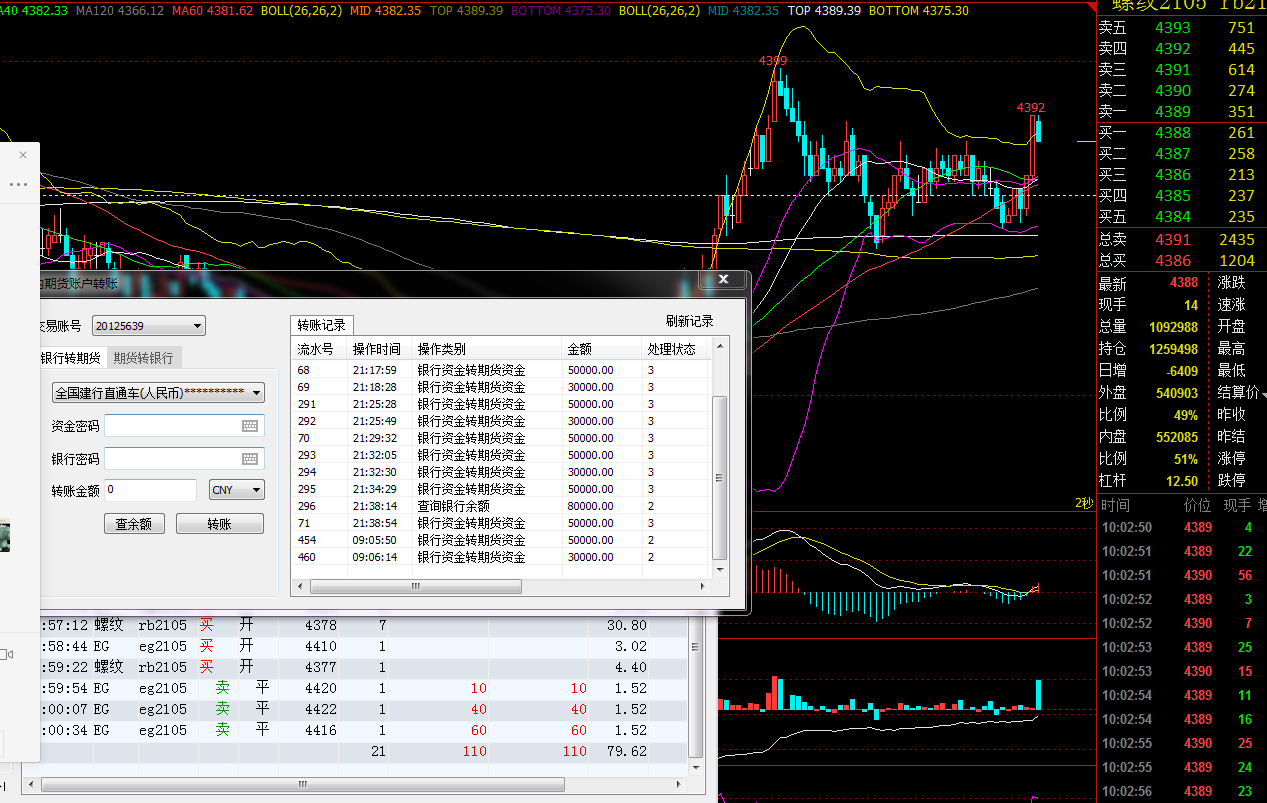Click the three-dots menu icon at left edge

click(18, 184)
